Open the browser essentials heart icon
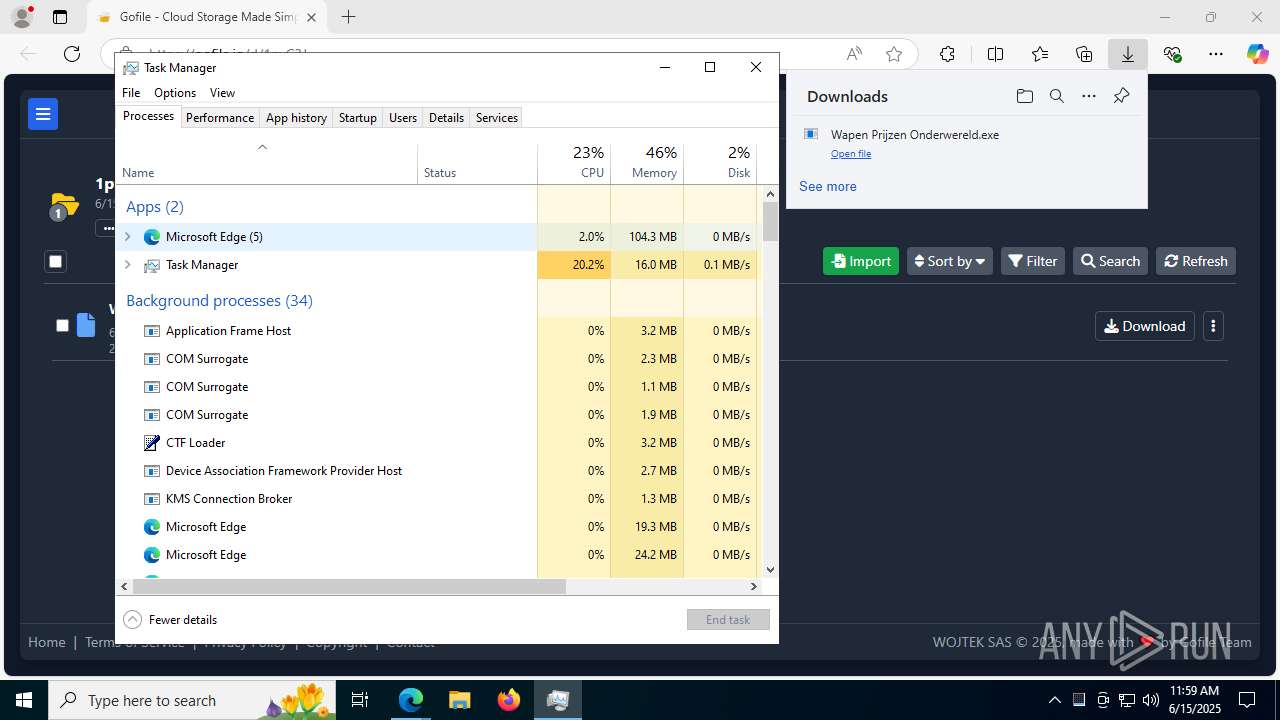The height and width of the screenshot is (720, 1280). tap(1172, 54)
